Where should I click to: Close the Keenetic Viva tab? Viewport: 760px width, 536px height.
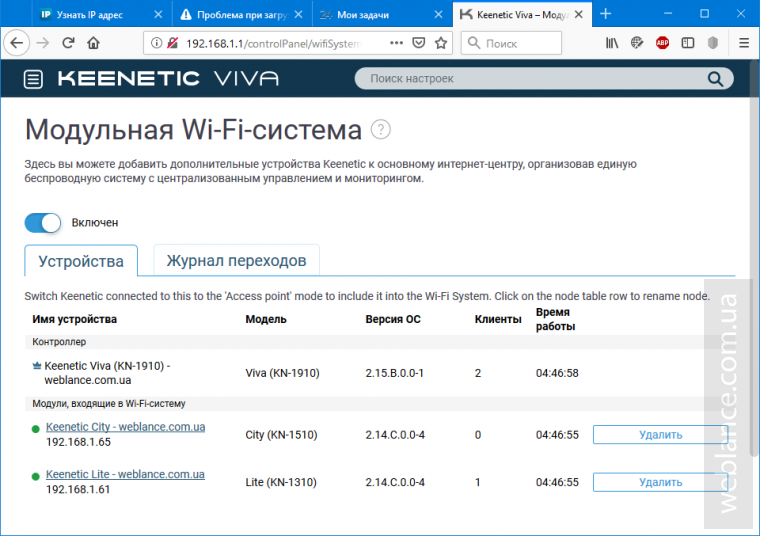click(x=579, y=15)
